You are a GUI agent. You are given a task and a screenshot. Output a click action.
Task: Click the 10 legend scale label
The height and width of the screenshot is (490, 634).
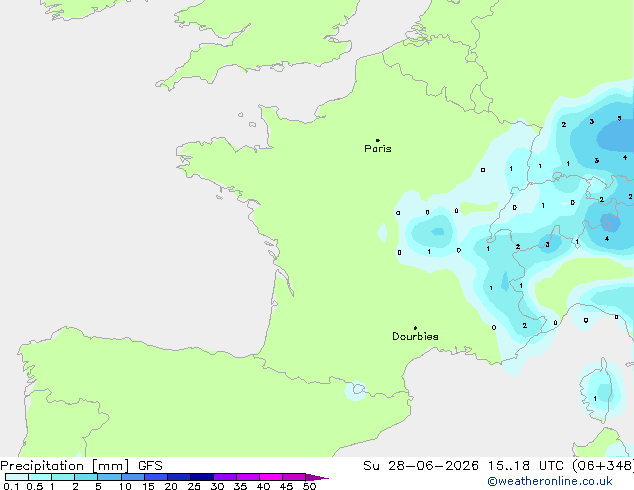click(125, 486)
